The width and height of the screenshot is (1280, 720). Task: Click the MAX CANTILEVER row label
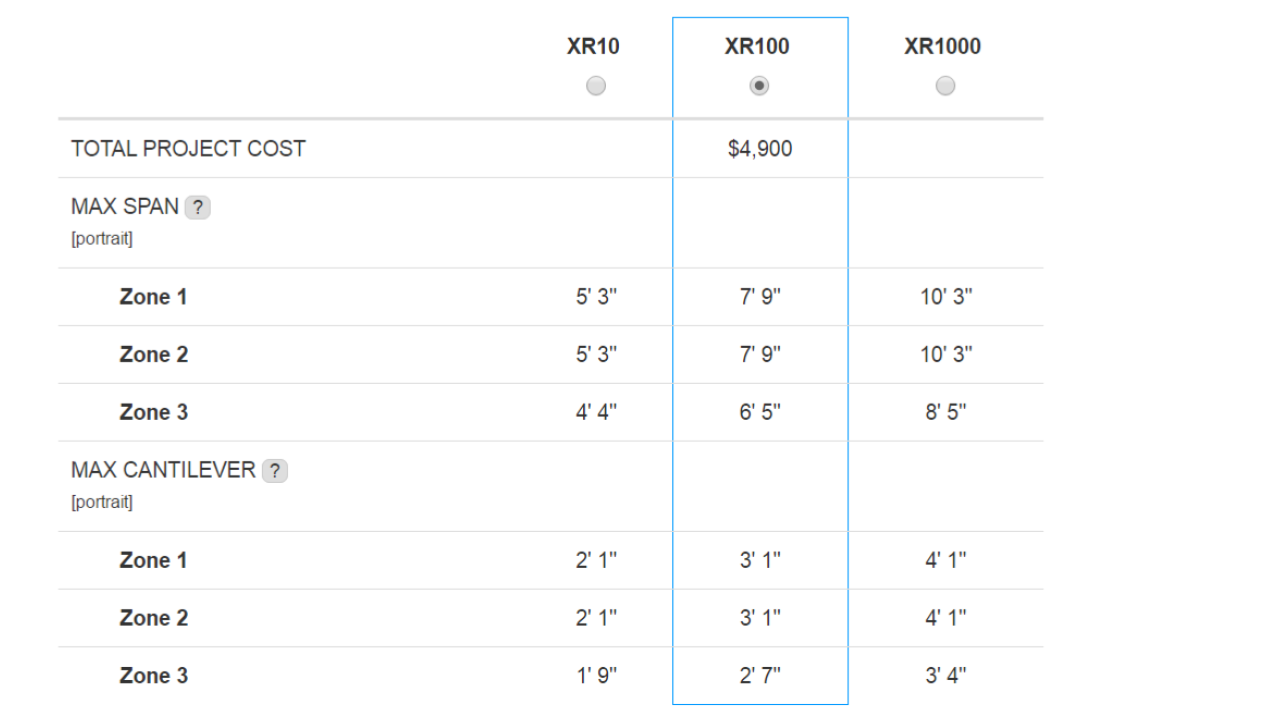pyautogui.click(x=163, y=470)
